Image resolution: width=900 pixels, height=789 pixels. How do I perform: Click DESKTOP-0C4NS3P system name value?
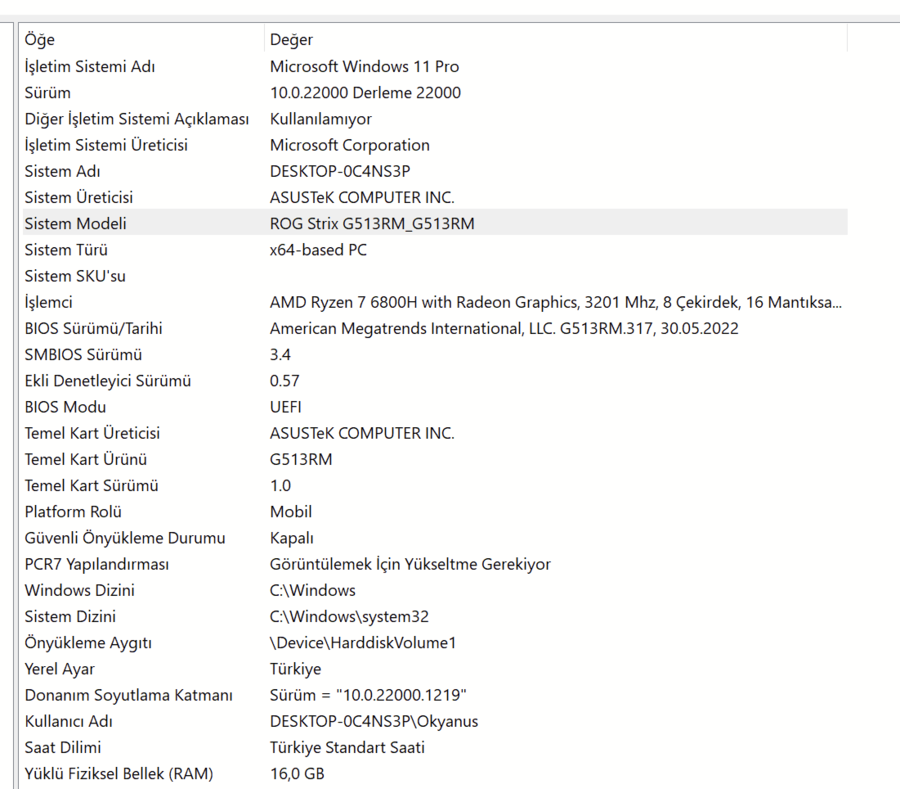coord(340,171)
